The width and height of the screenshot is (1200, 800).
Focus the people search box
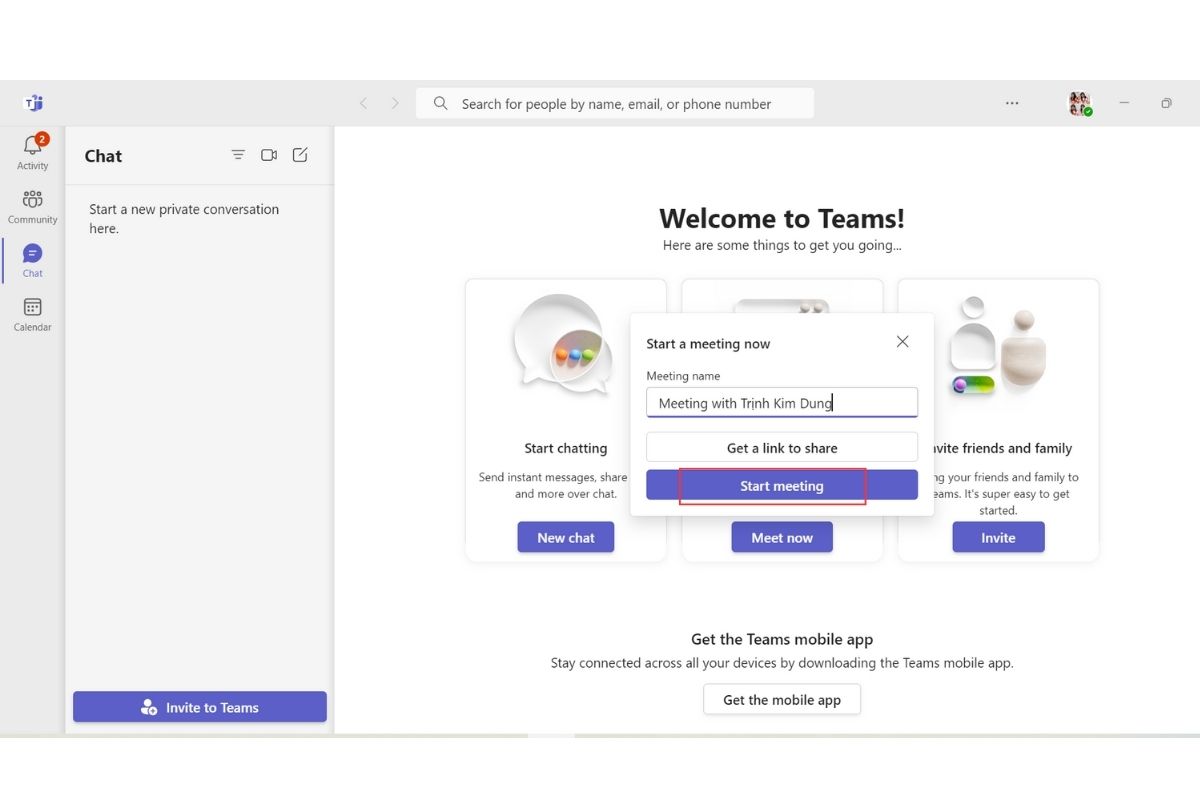(615, 103)
